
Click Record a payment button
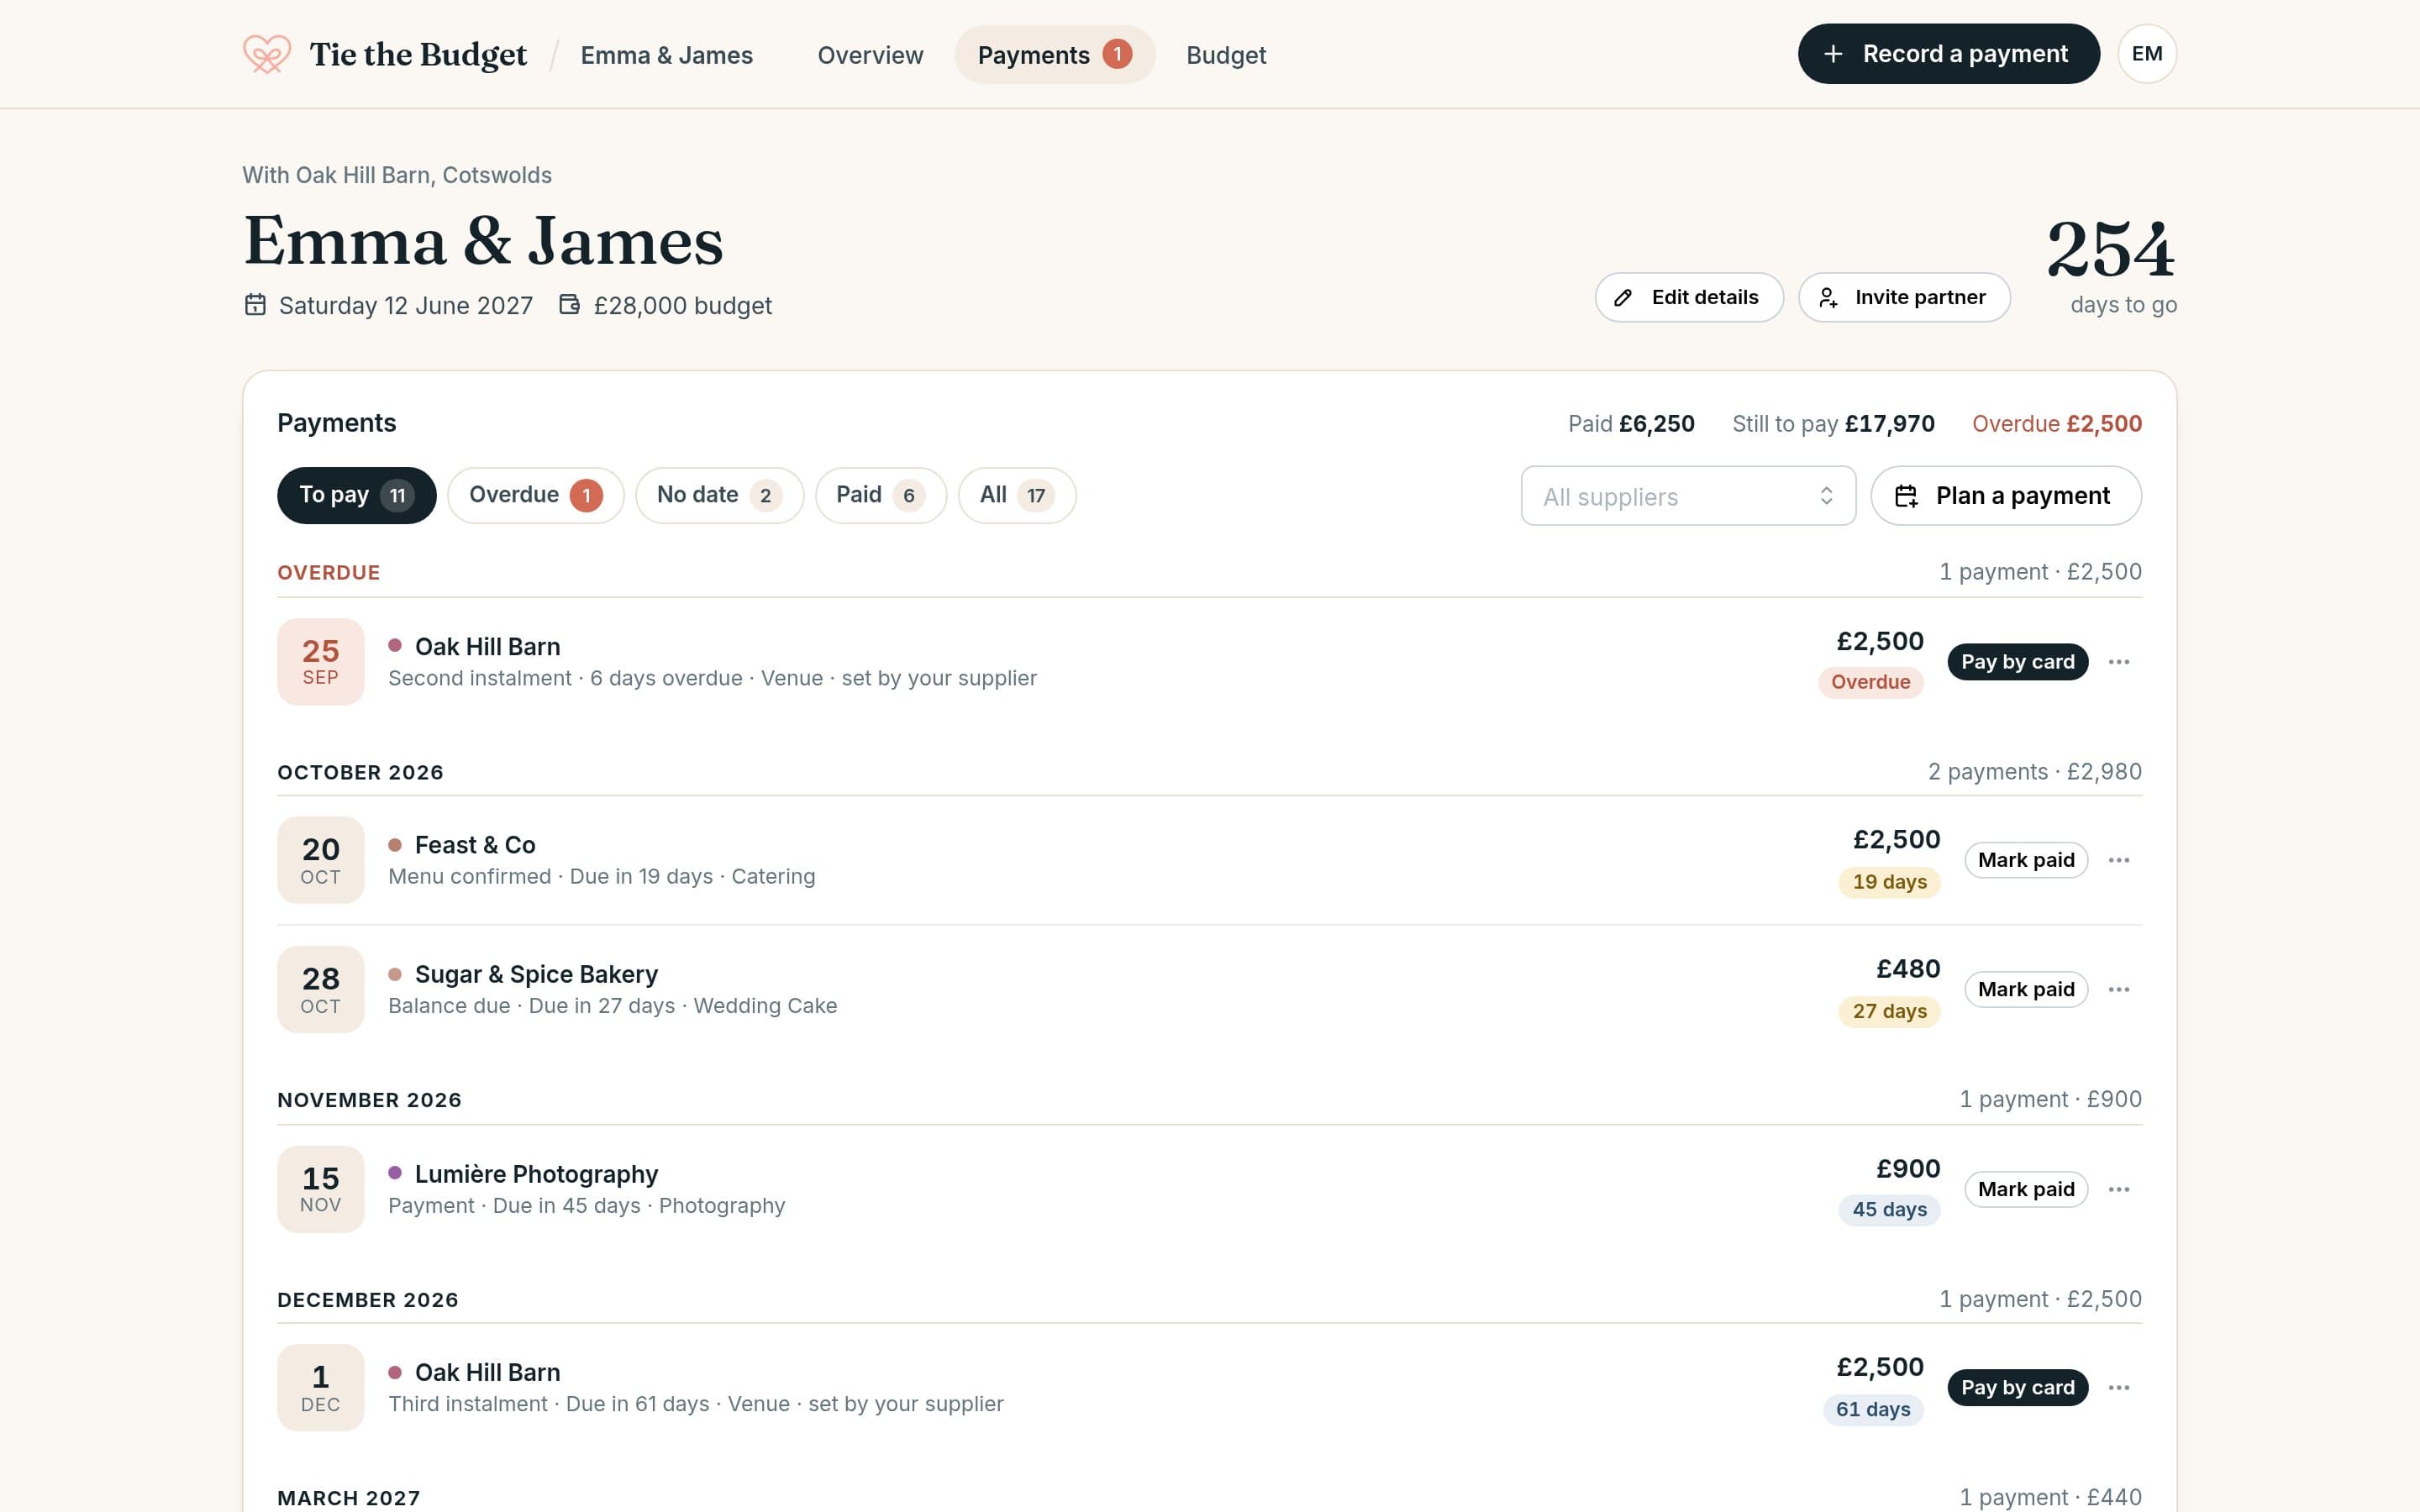pyautogui.click(x=1948, y=54)
